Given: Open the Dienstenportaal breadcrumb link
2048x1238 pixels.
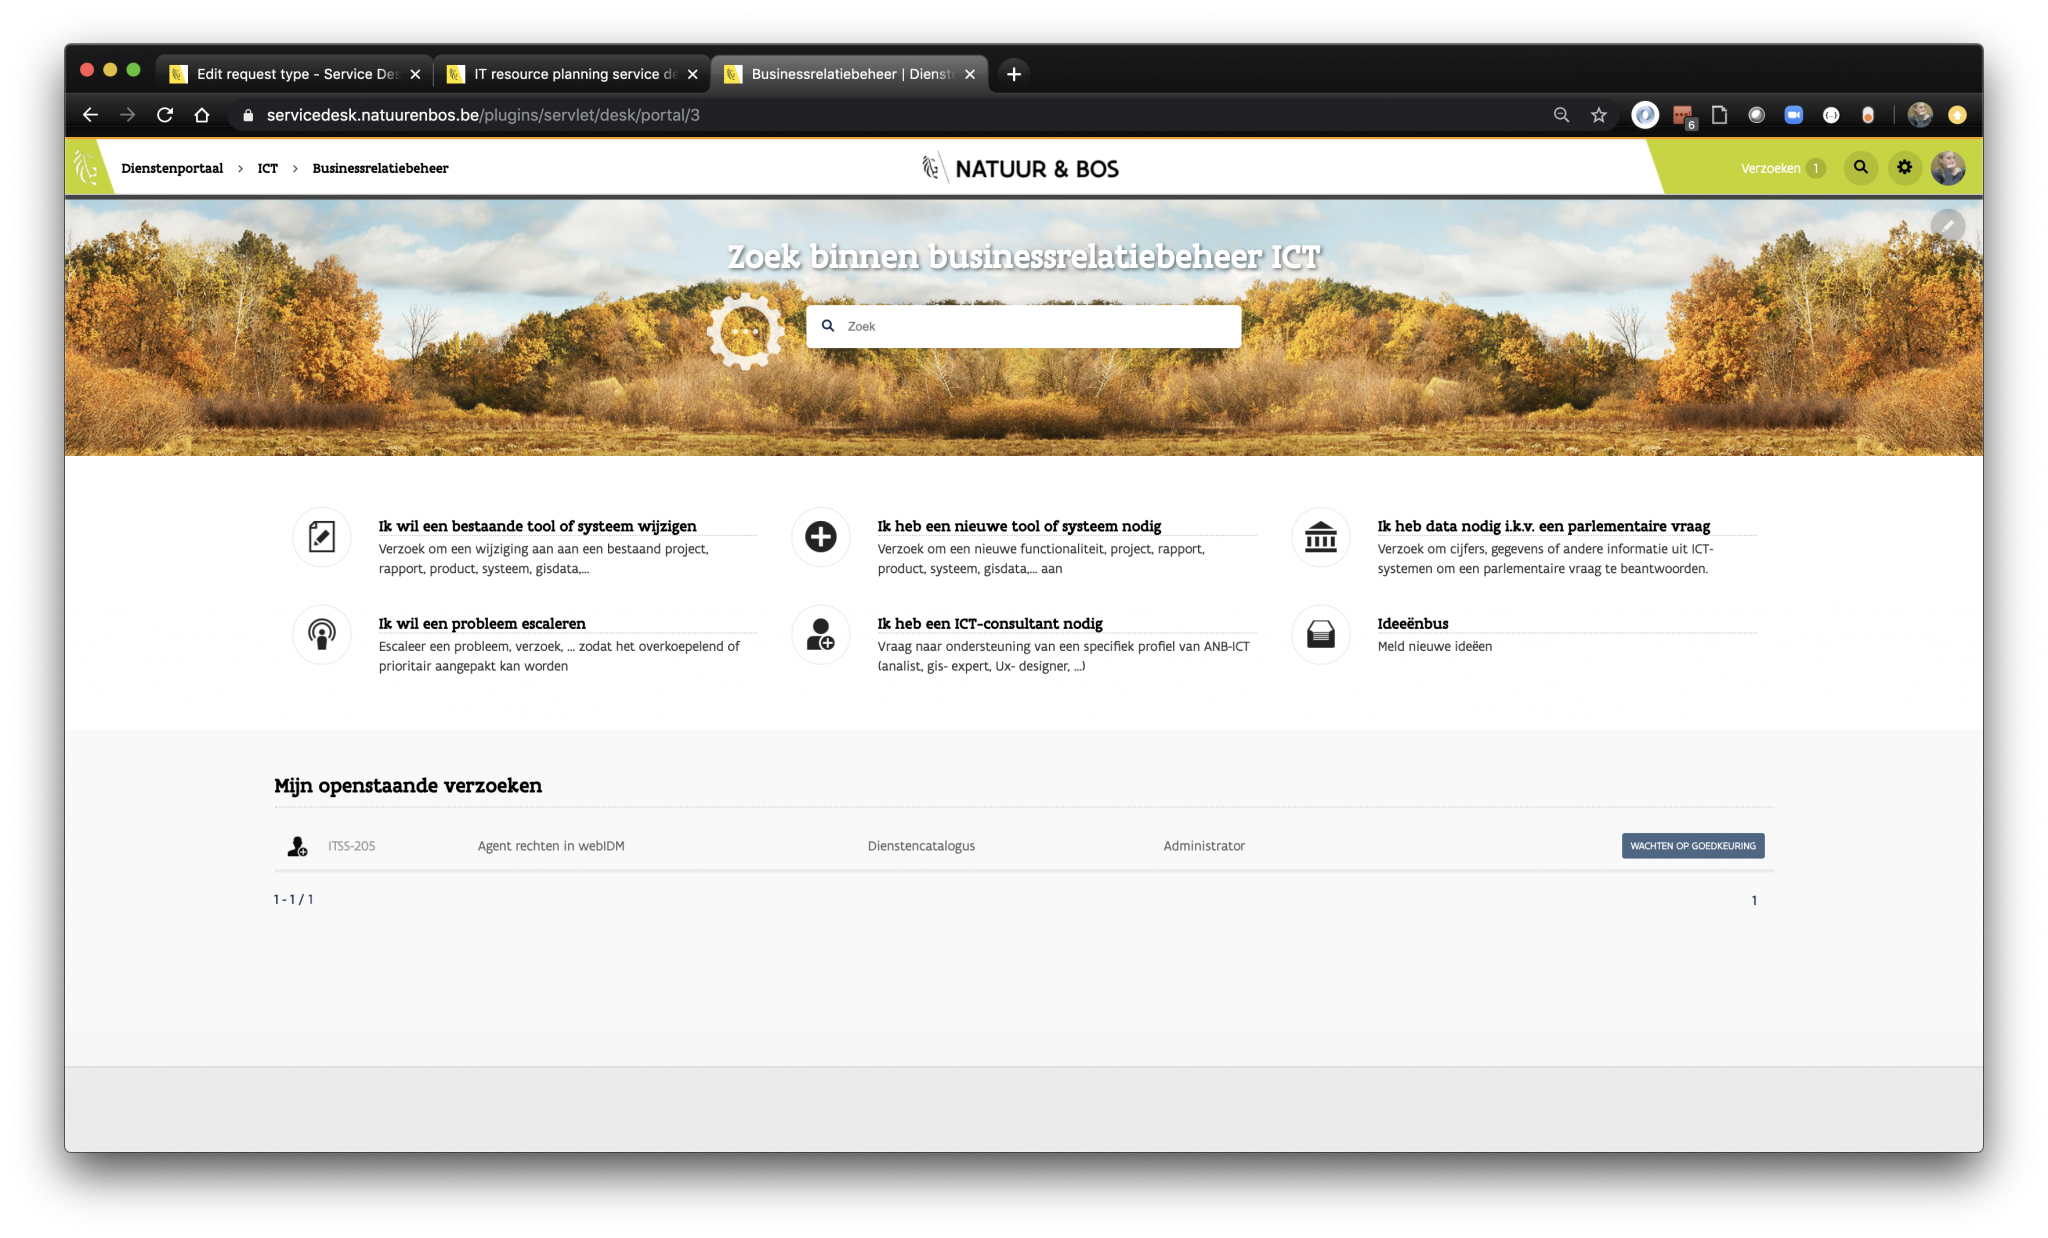Looking at the screenshot, I should tap(172, 168).
